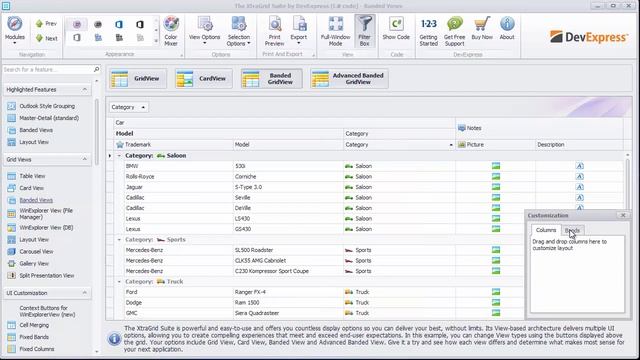Switch to CardView
This screenshot has height=360, width=640.
point(203,78)
